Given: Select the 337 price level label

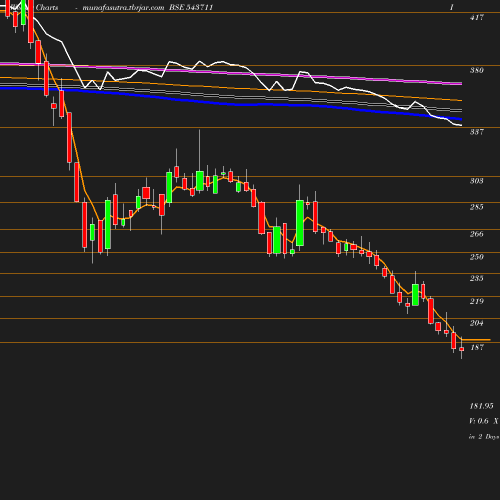Looking at the screenshot, I should [x=477, y=132].
